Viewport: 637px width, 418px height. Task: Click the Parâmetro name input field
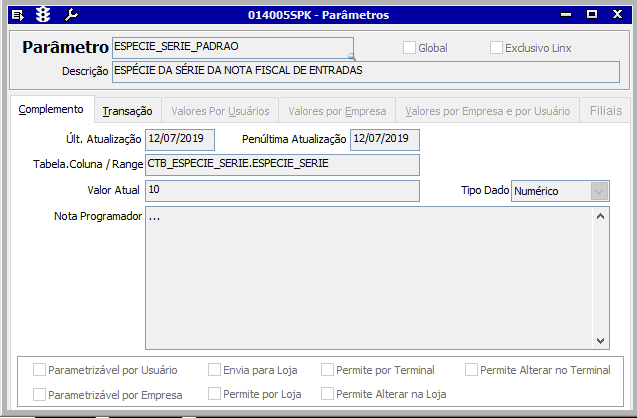233,48
